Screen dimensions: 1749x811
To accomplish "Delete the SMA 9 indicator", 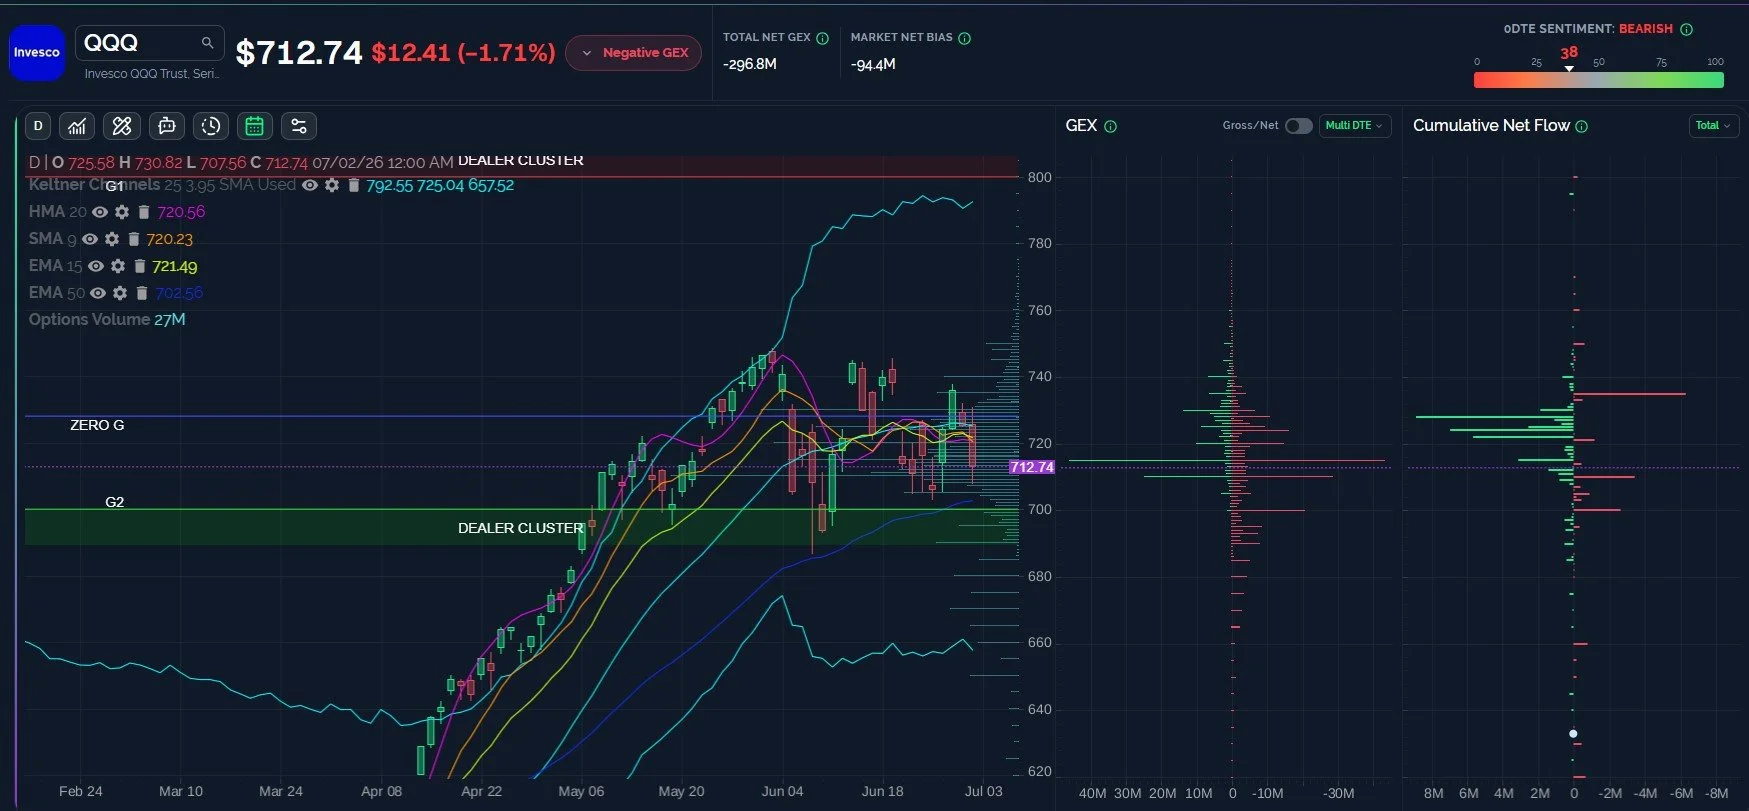I will click(133, 239).
